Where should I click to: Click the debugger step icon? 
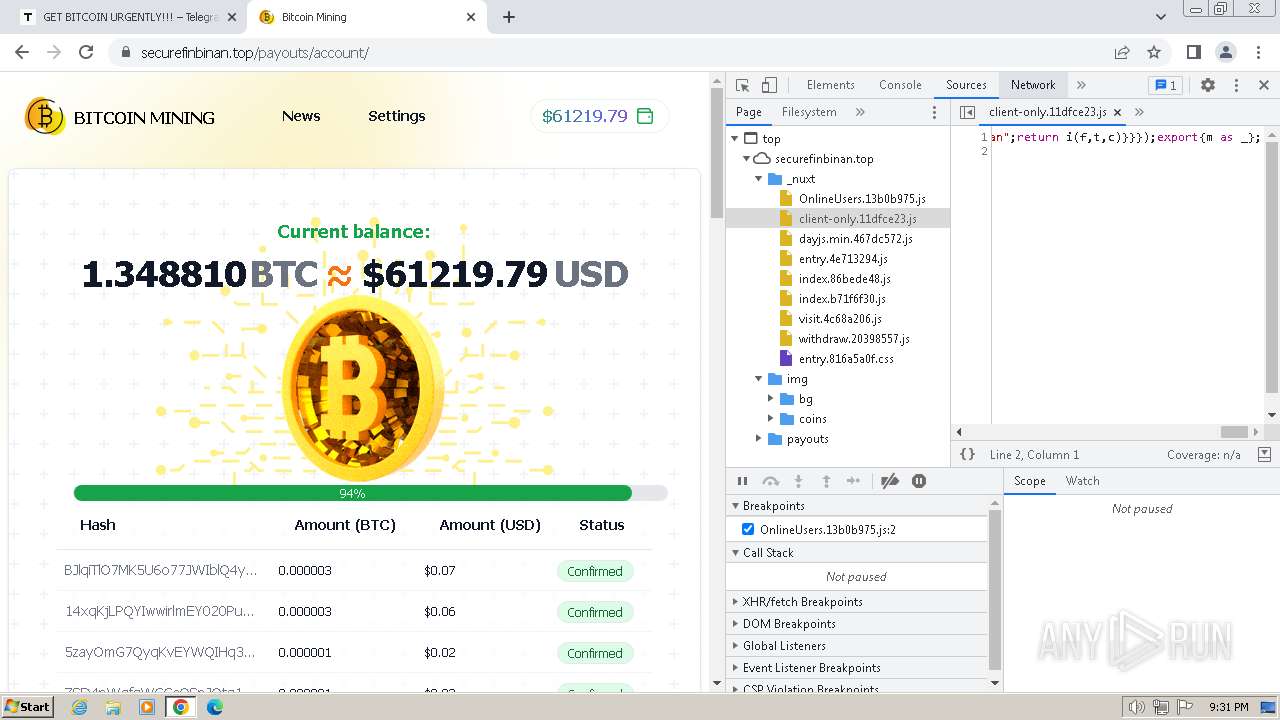pos(853,481)
